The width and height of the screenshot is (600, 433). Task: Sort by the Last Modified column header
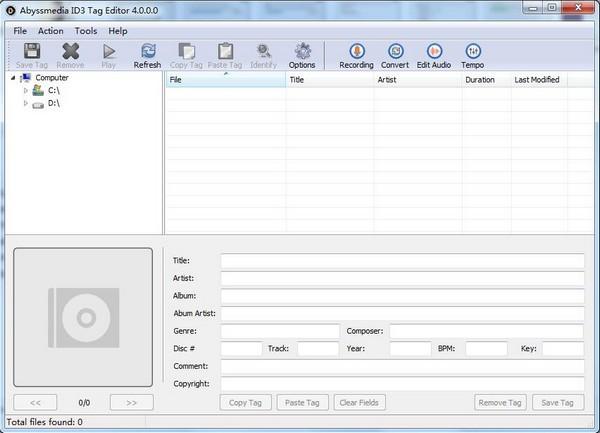(x=539, y=80)
